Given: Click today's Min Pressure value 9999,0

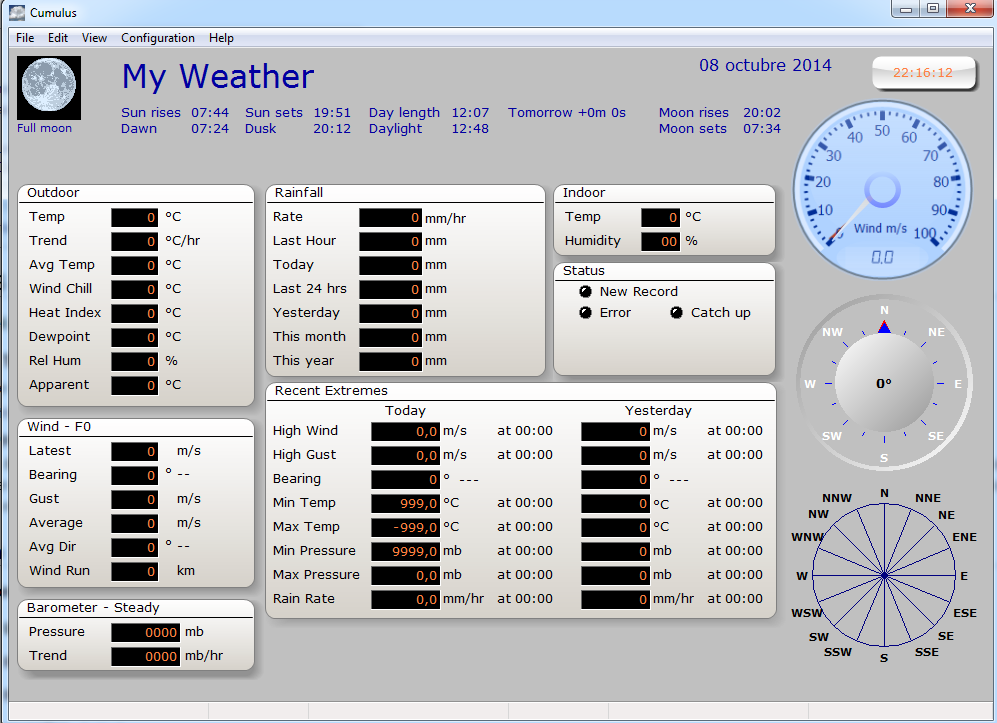Looking at the screenshot, I should click(x=406, y=551).
